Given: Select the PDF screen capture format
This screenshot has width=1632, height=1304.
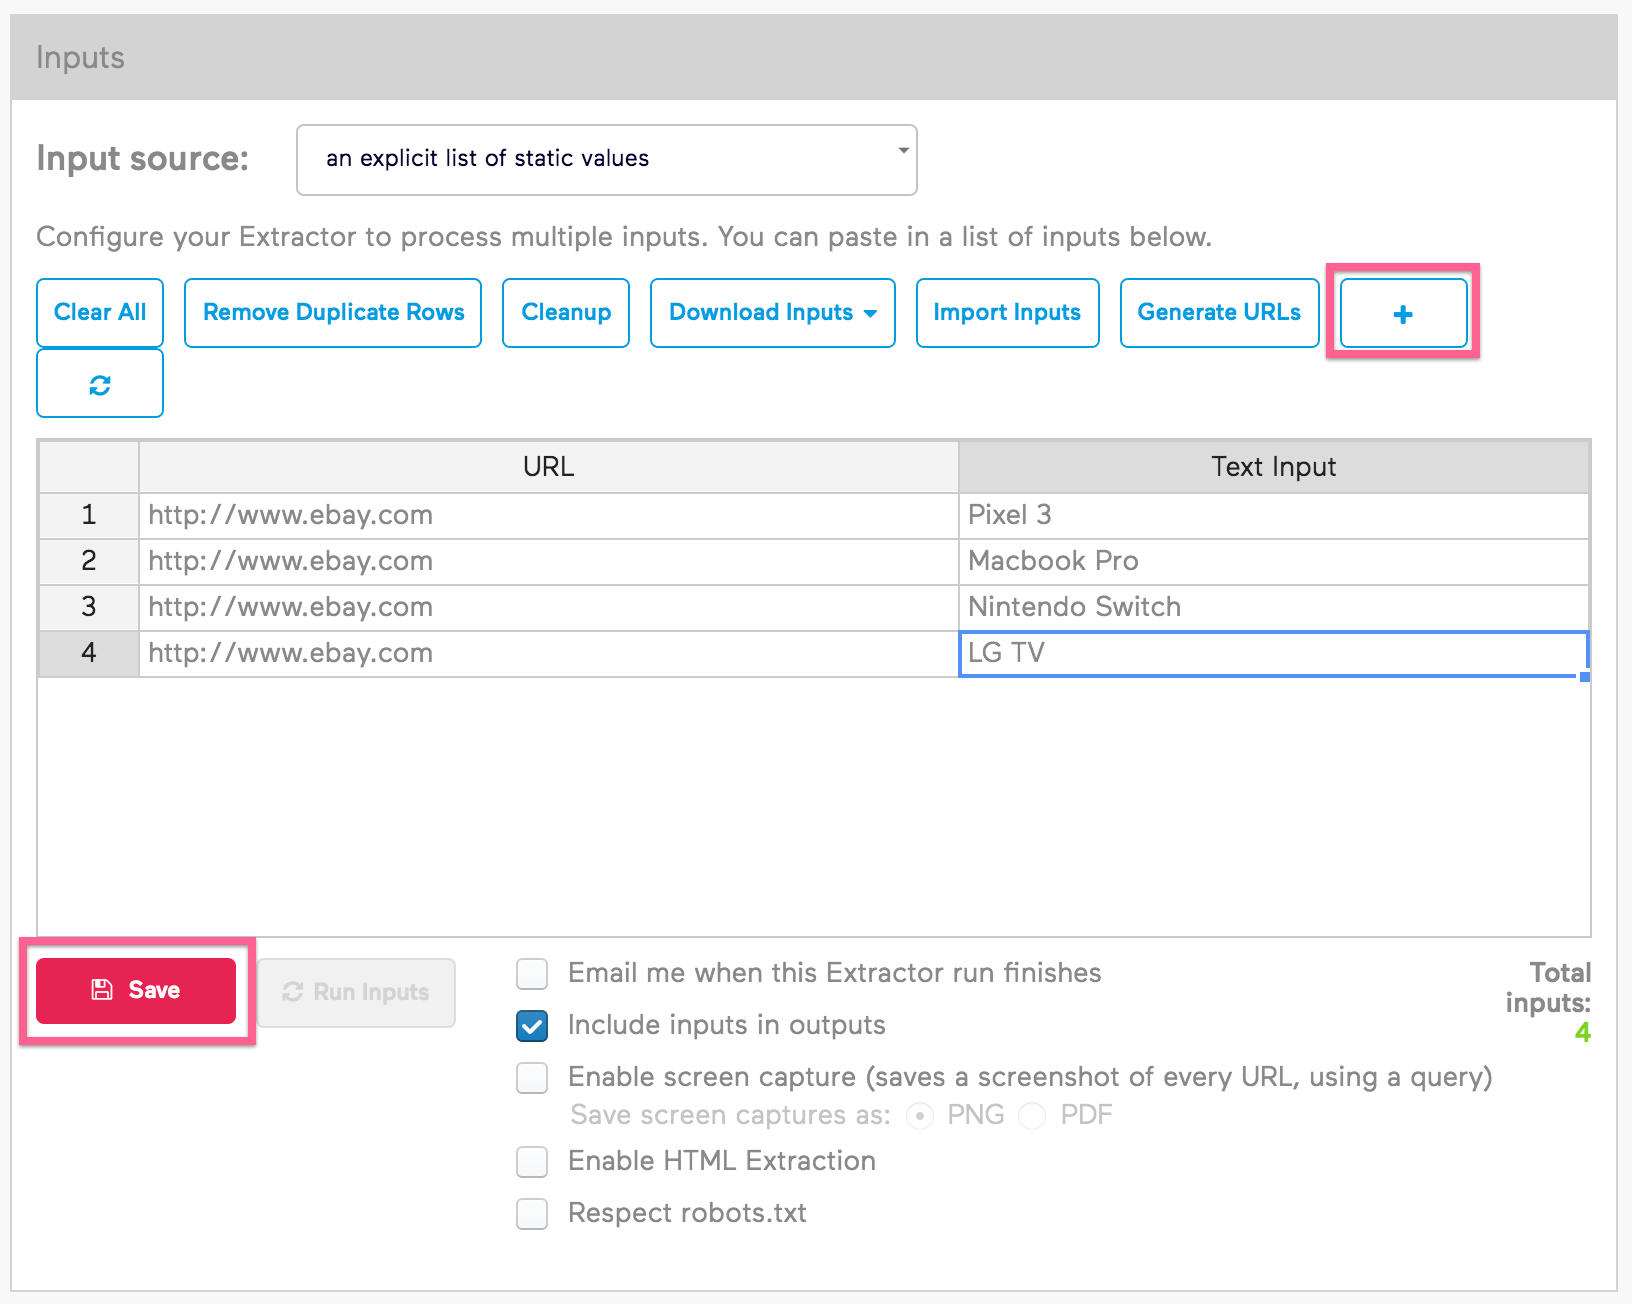Looking at the screenshot, I should click(x=1031, y=1115).
